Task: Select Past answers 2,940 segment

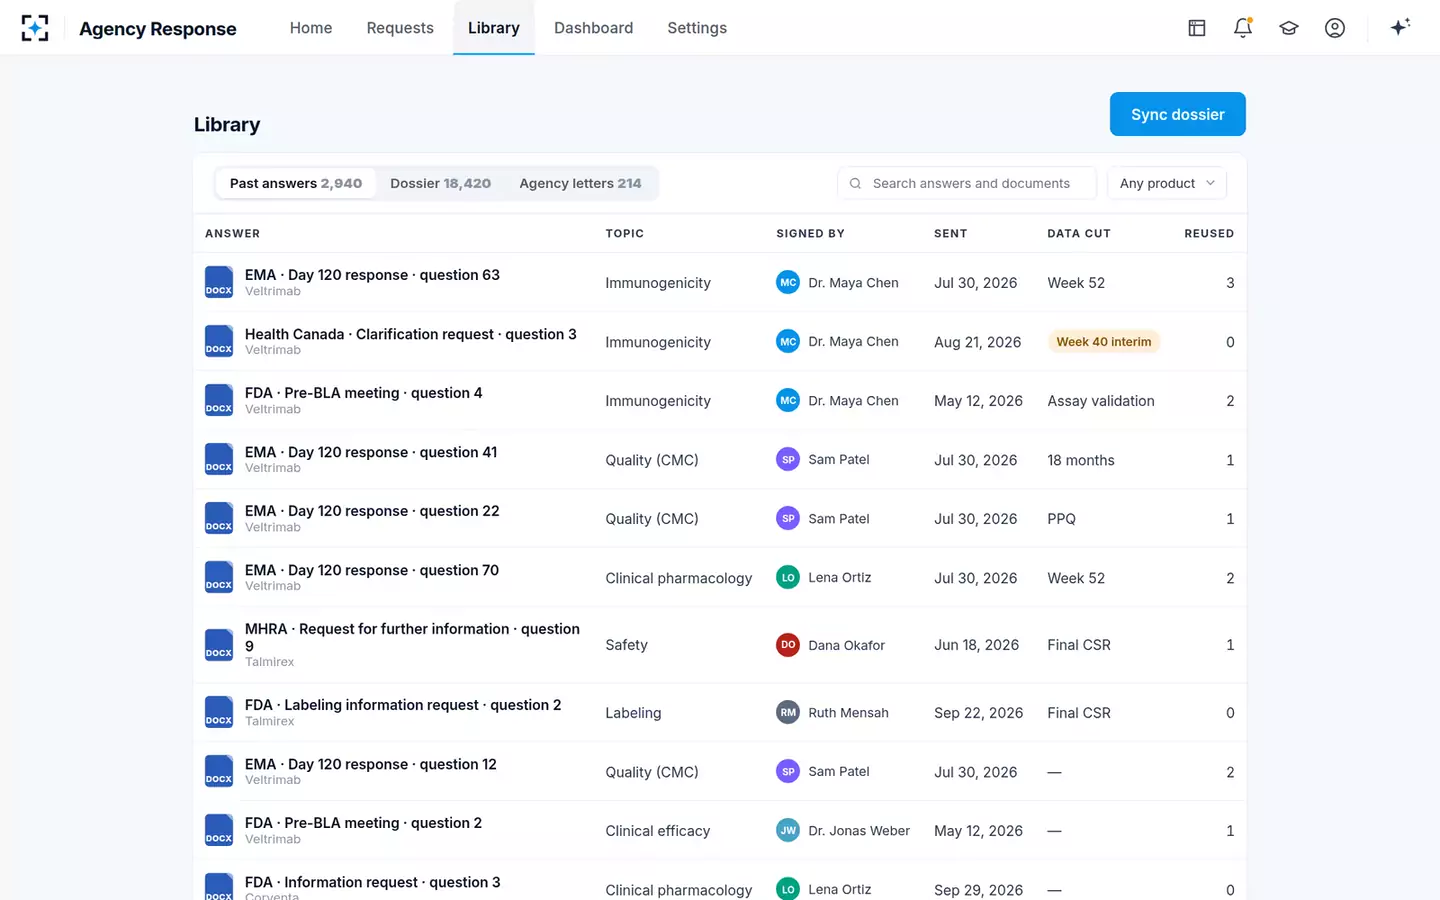Action: pos(296,183)
